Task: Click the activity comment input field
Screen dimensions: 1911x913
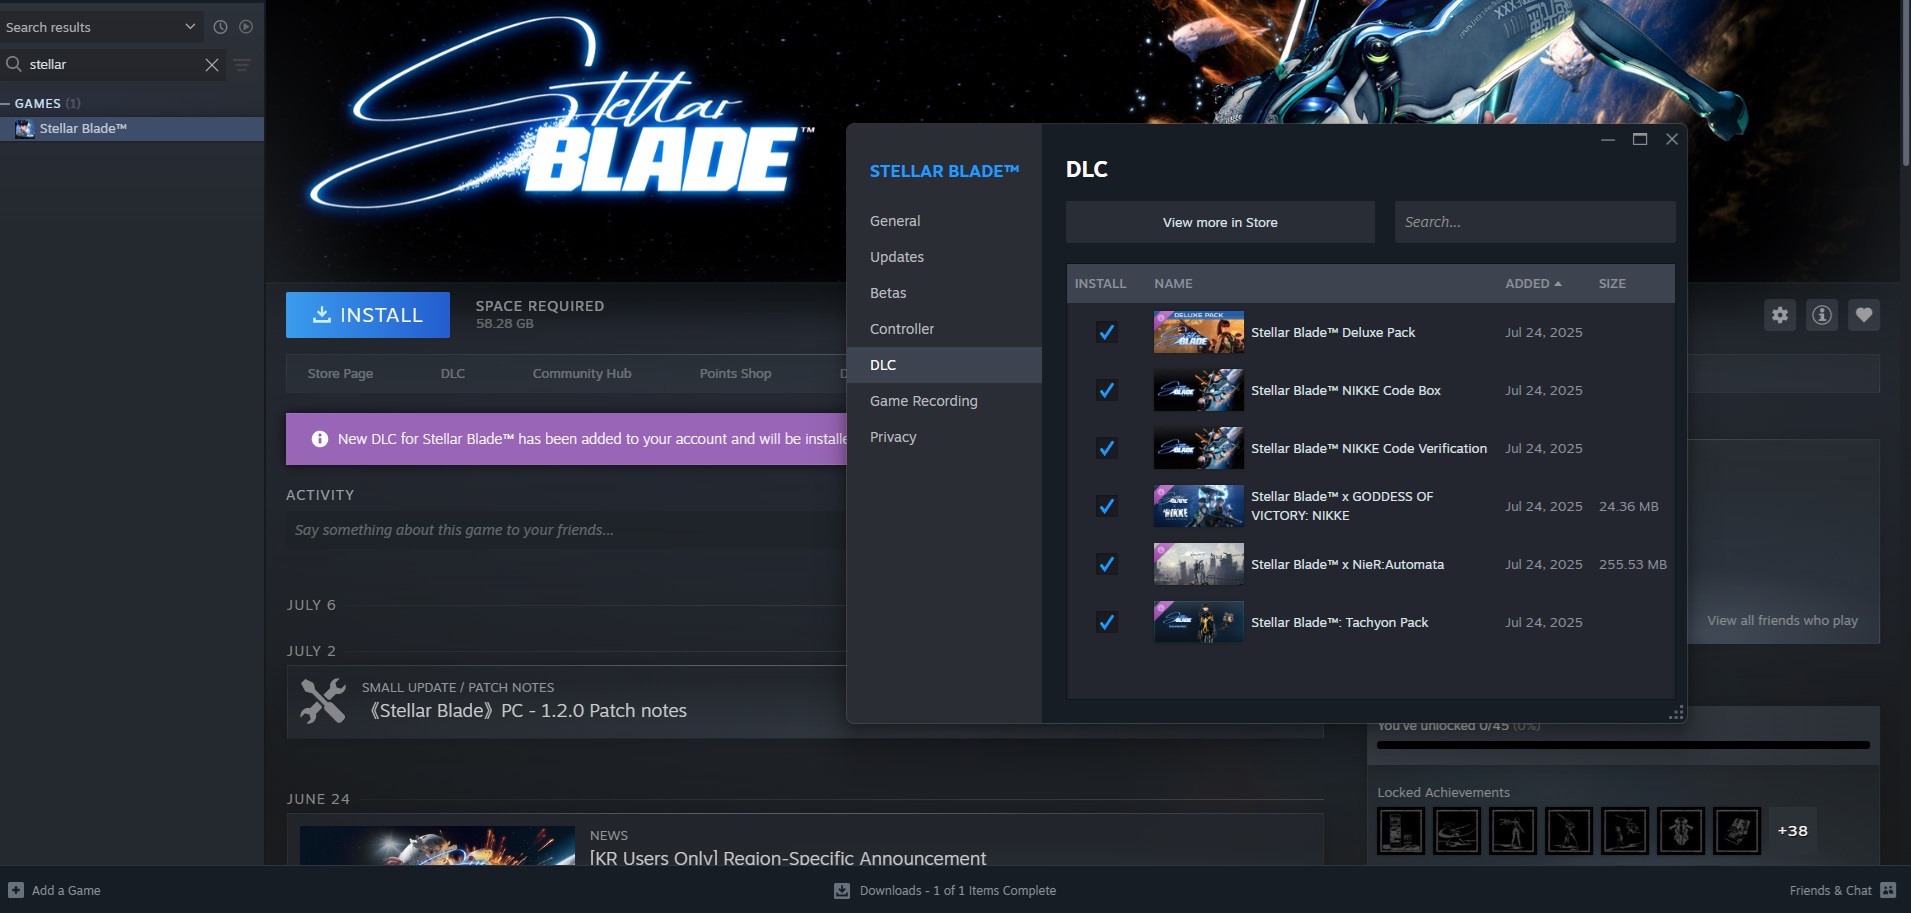Action: [566, 530]
